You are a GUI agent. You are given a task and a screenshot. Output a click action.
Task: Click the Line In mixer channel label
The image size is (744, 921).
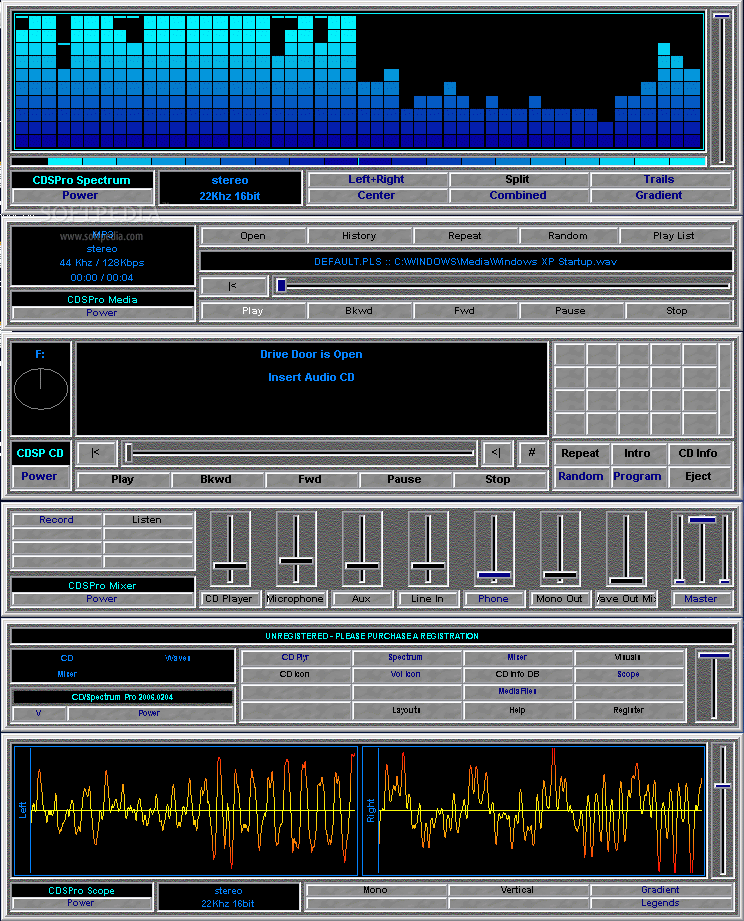tap(427, 599)
